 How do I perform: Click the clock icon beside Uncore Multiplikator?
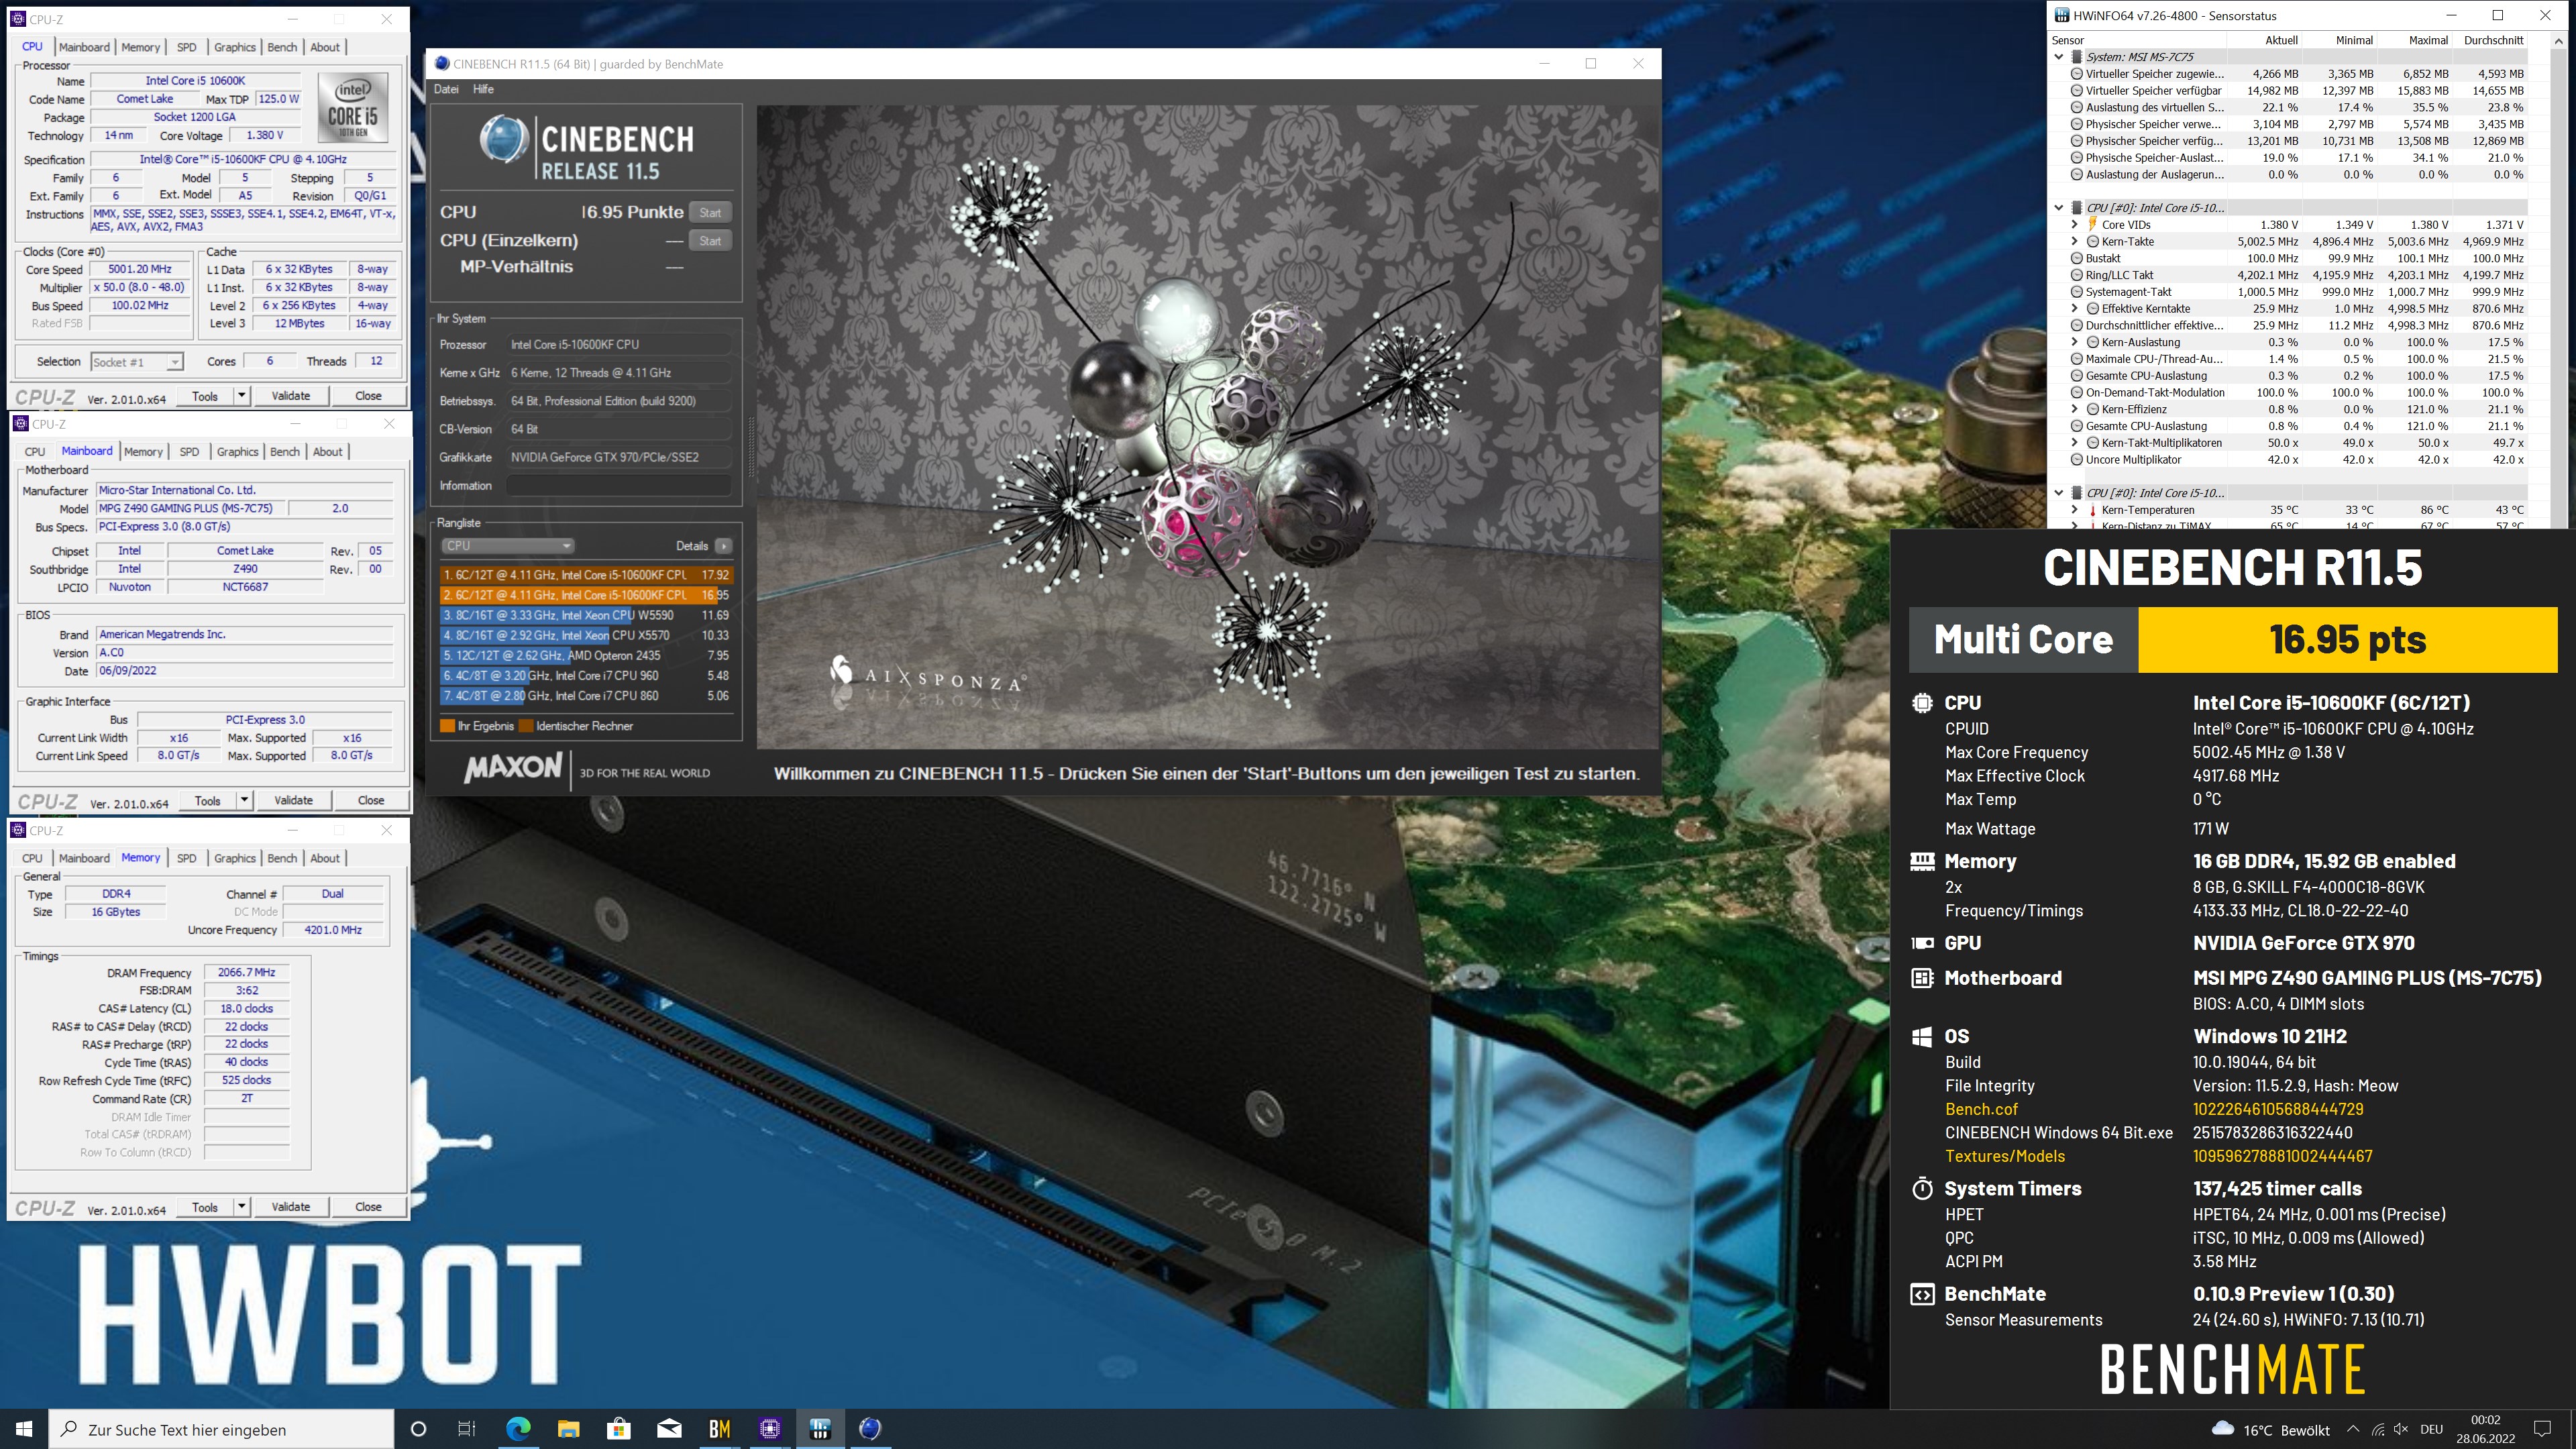[2076, 460]
